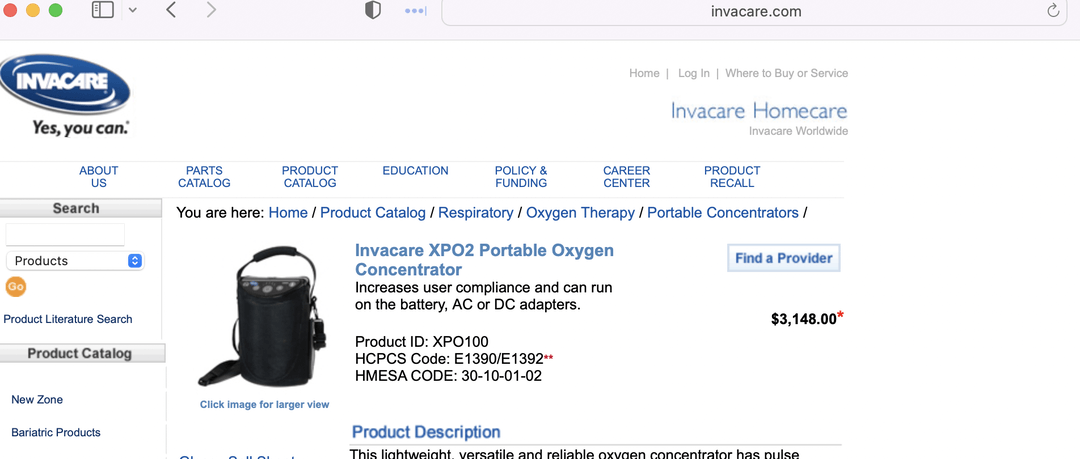Open the Policy & Funding menu item
Screen dimensions: 1080x459
(x=521, y=177)
